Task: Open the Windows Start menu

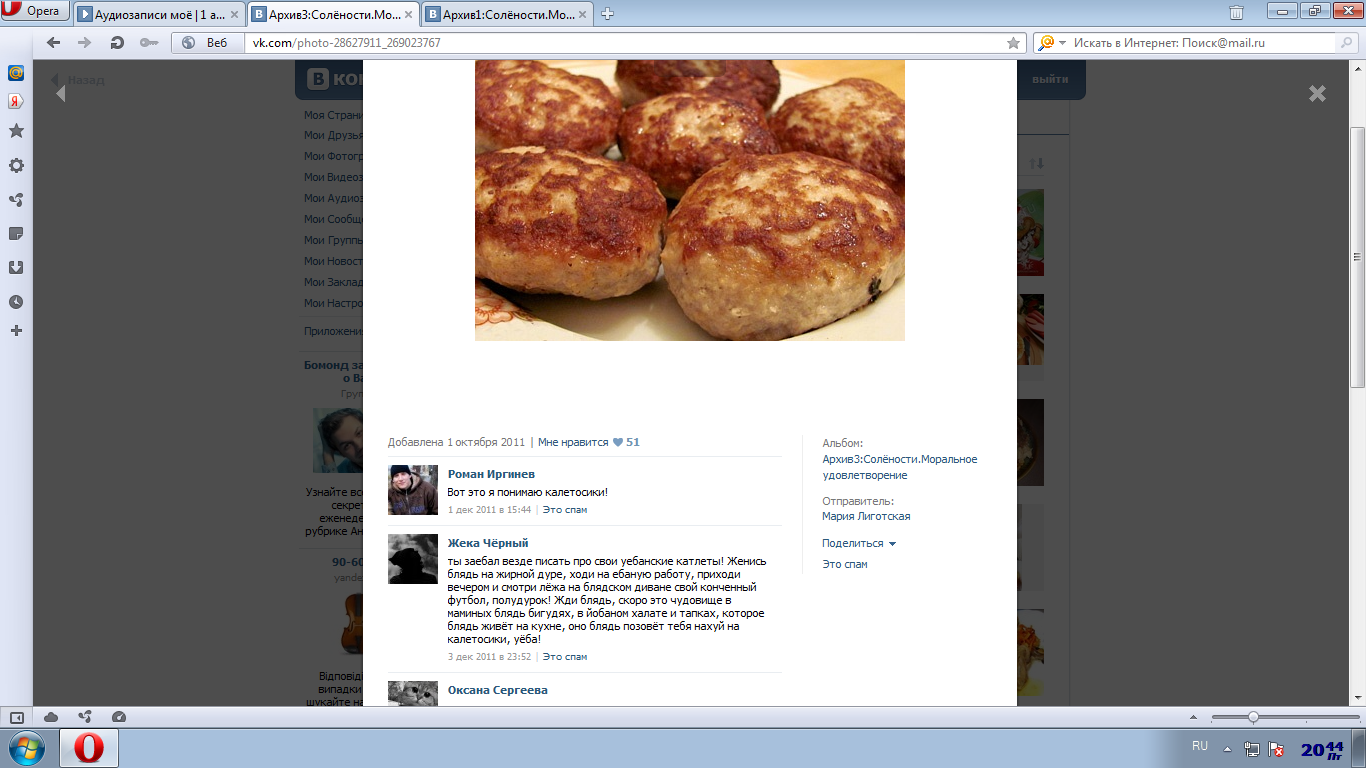Action: coord(26,748)
